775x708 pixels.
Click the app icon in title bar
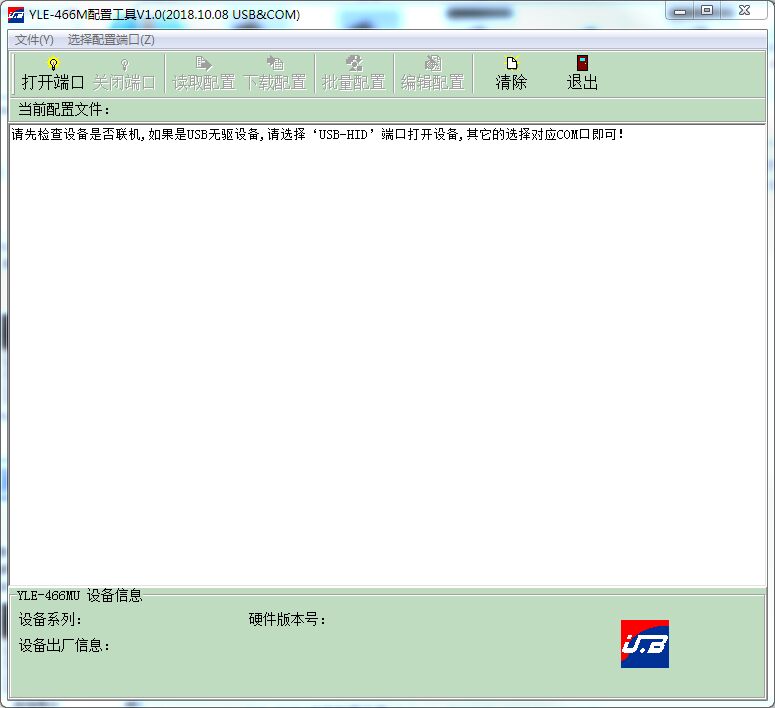tap(16, 14)
